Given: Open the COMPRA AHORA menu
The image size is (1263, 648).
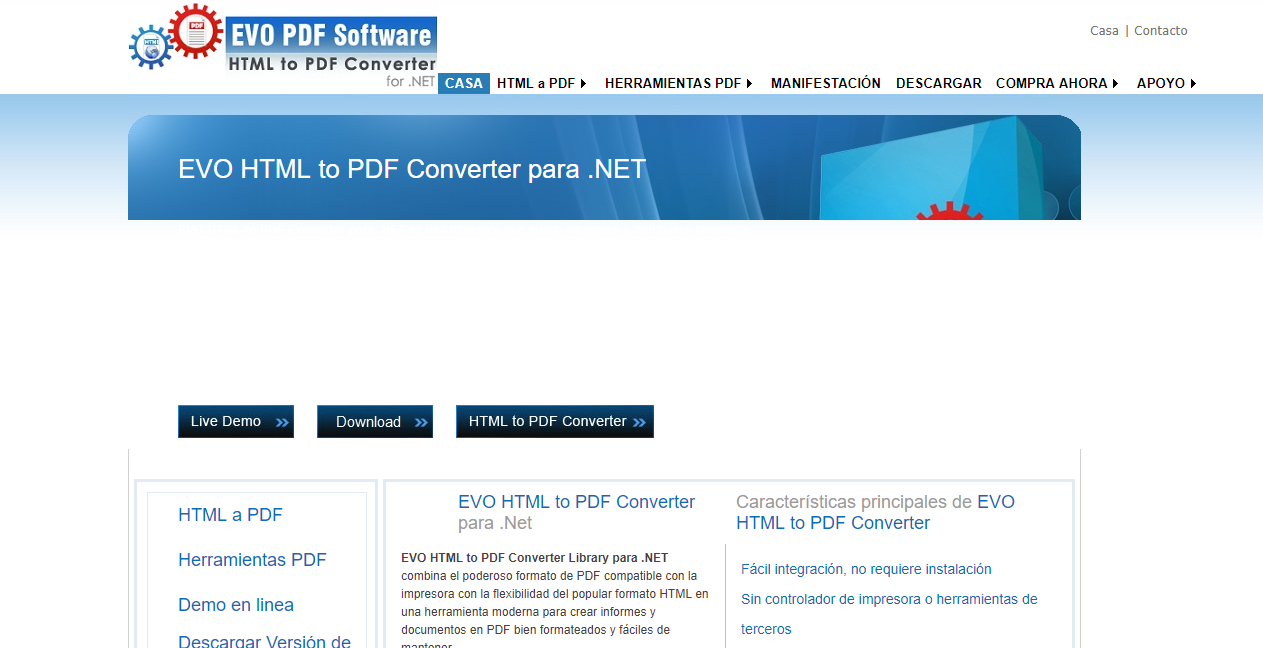Looking at the screenshot, I should coord(1052,83).
